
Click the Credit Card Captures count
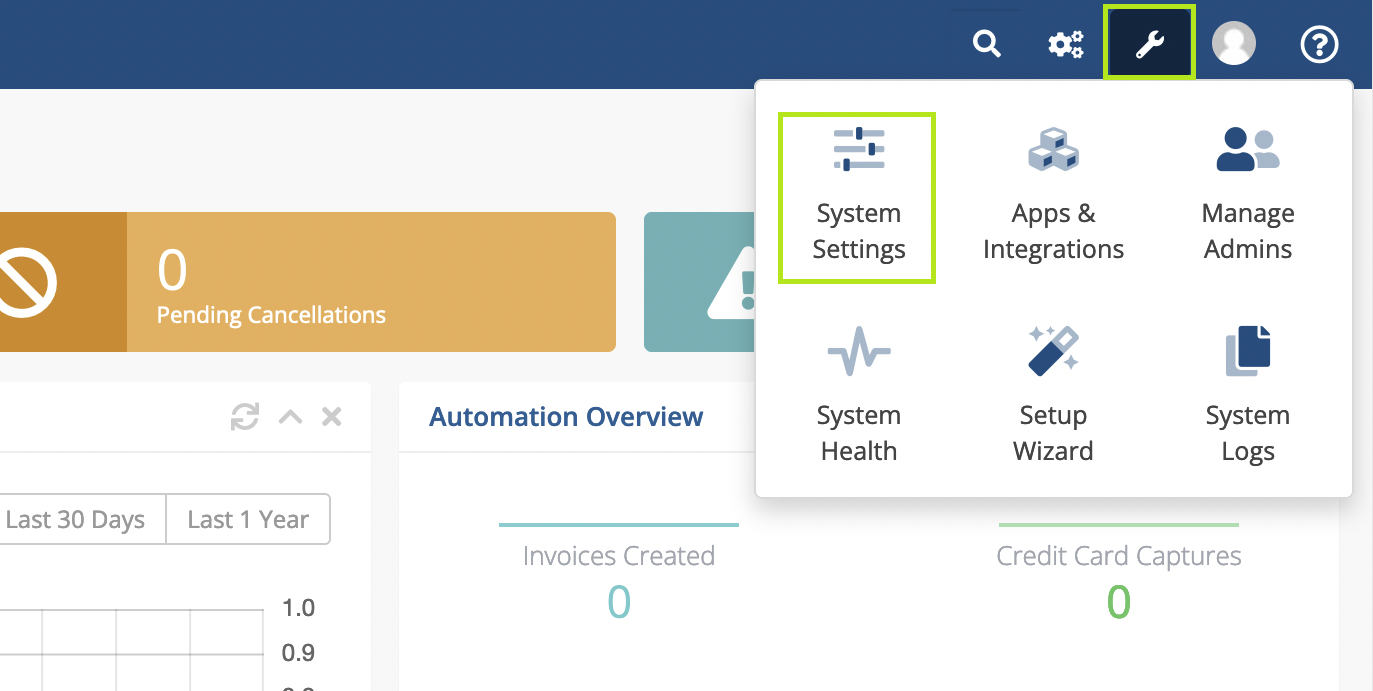tap(1118, 601)
